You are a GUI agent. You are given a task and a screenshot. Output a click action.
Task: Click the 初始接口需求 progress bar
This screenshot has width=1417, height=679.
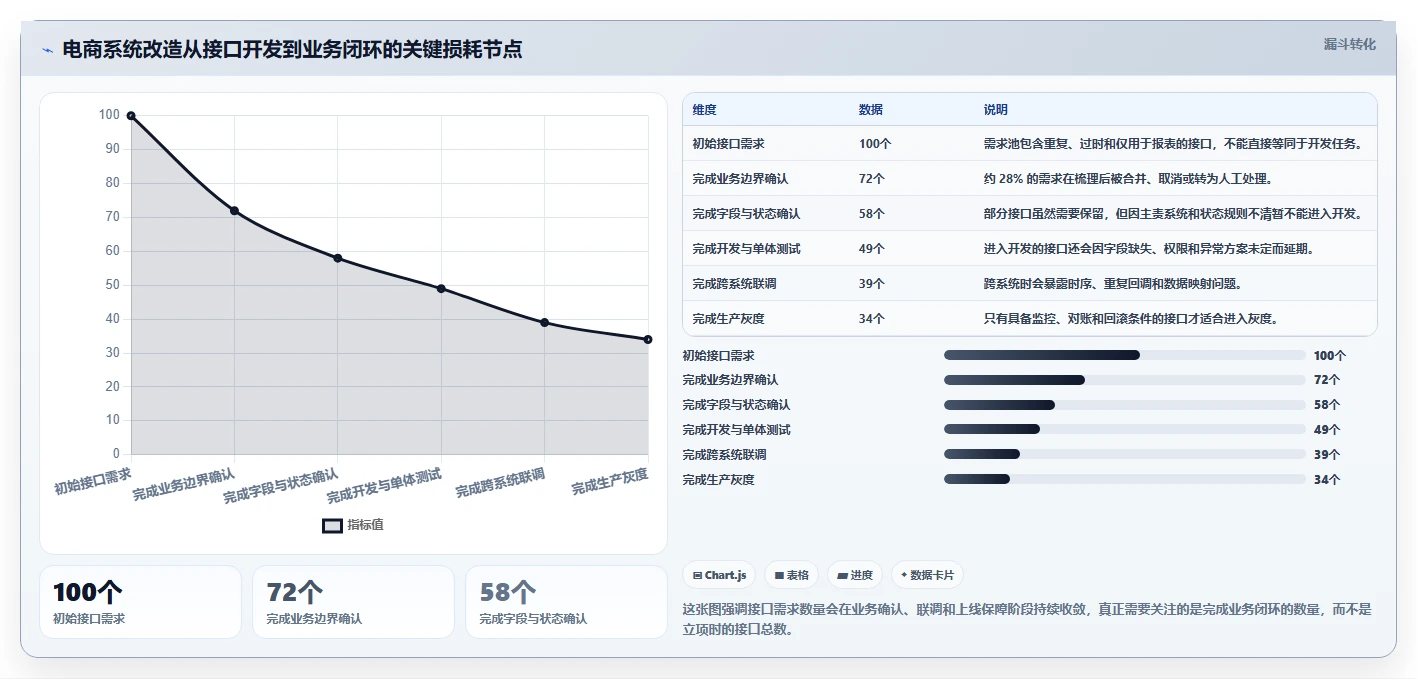tap(1125, 355)
